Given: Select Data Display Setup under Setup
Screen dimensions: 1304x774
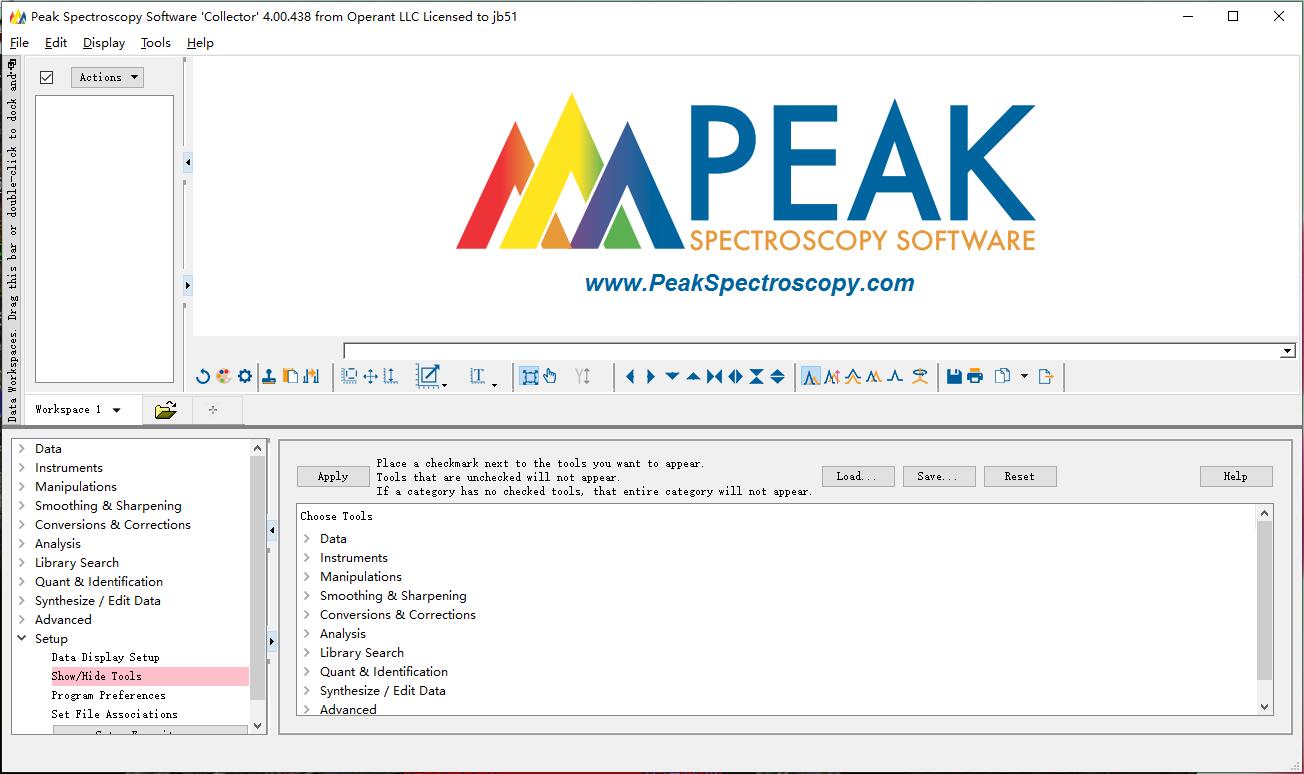Looking at the screenshot, I should [x=105, y=658].
